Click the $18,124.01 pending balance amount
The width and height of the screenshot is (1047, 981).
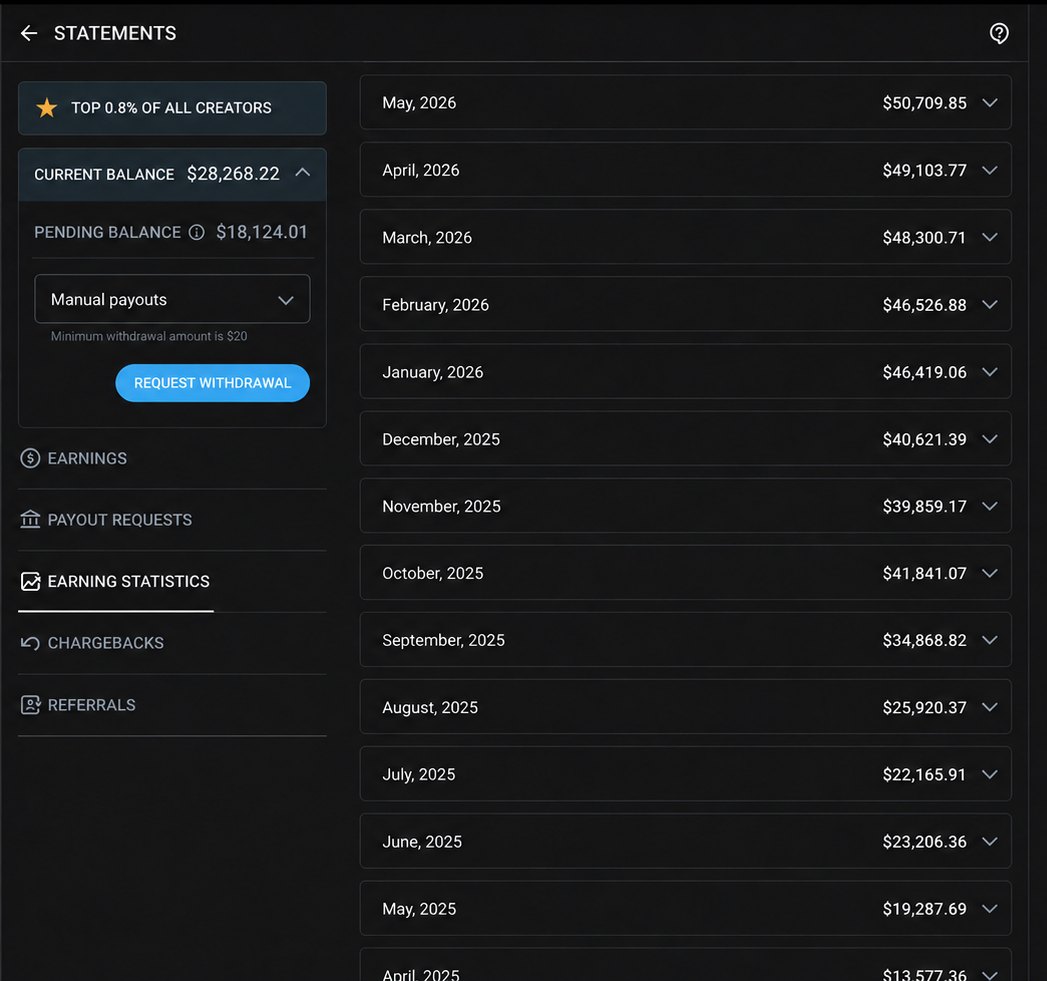point(262,232)
